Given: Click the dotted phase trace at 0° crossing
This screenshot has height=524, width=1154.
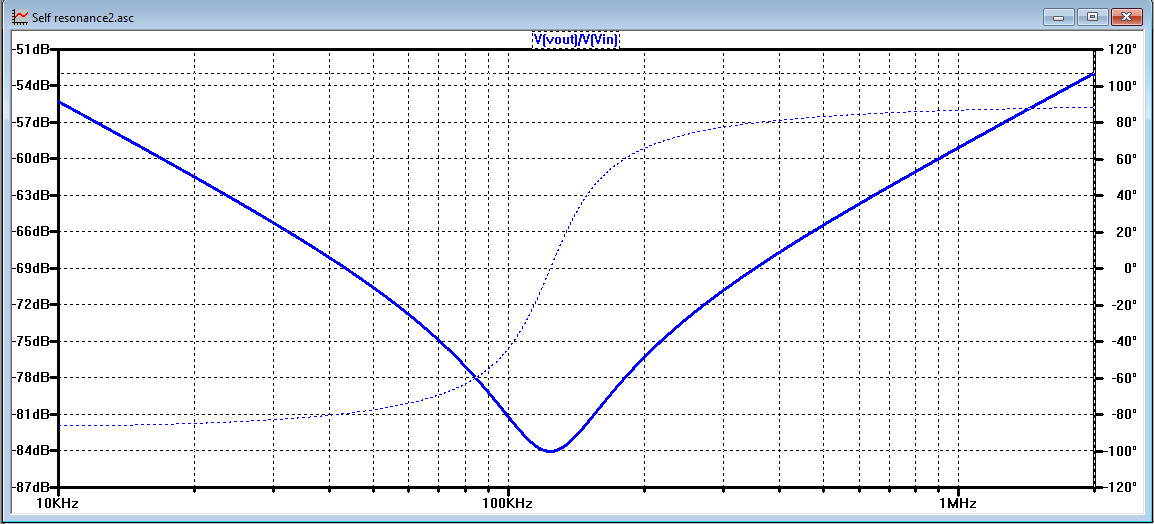Looking at the screenshot, I should [551, 268].
